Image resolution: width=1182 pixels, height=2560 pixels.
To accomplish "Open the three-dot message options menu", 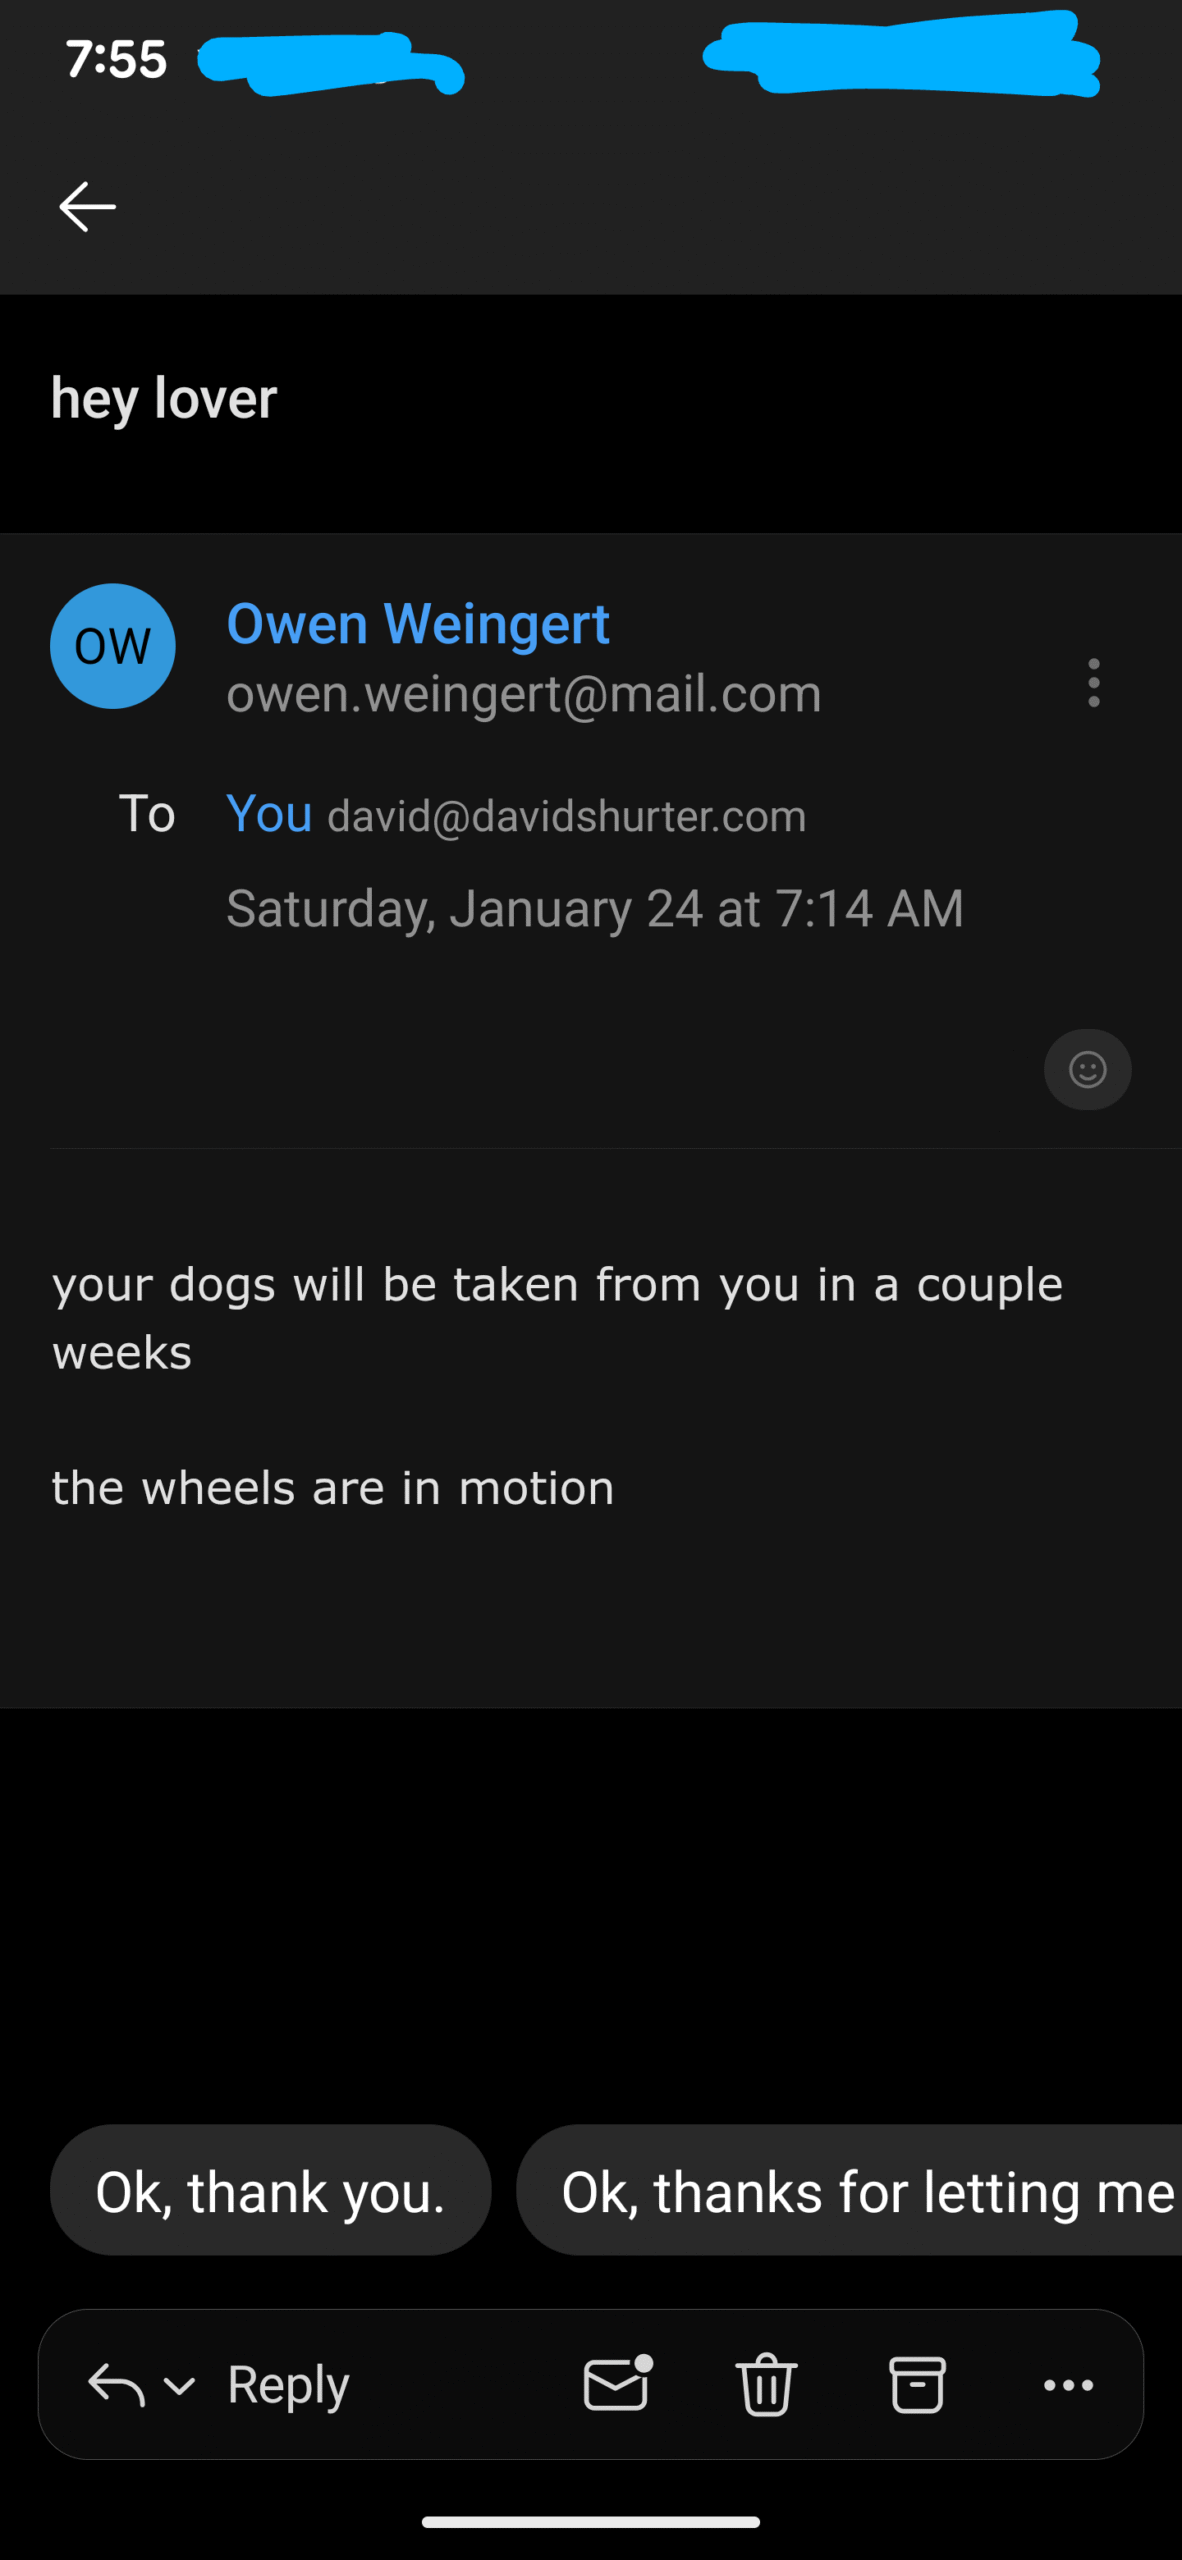I will click(x=1094, y=683).
